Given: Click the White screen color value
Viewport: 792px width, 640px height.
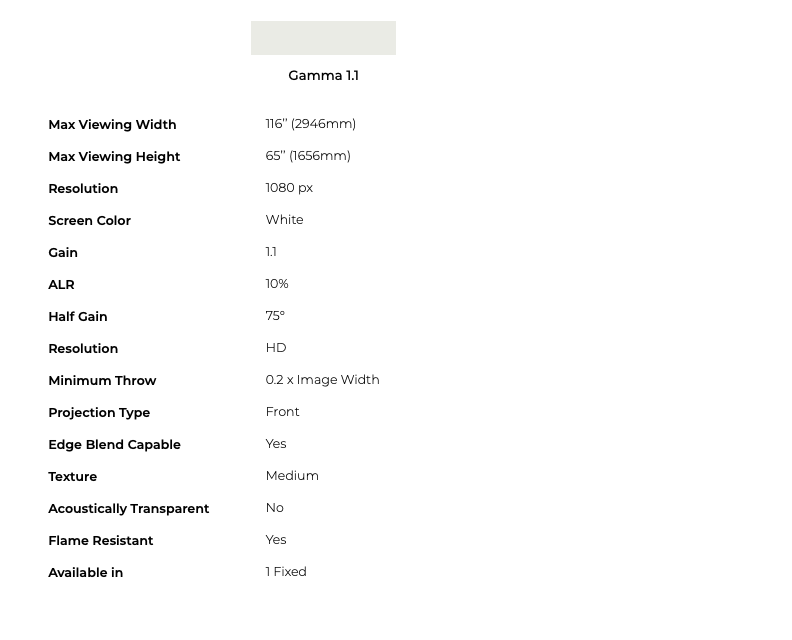Looking at the screenshot, I should (284, 220).
